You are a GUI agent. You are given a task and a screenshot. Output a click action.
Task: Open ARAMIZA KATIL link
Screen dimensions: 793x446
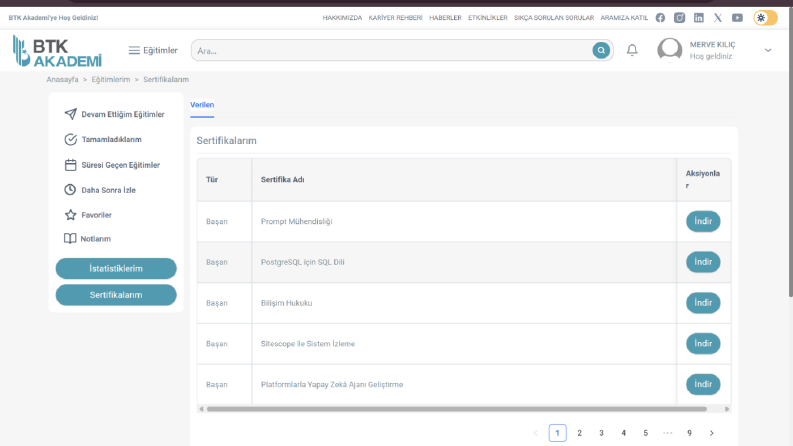pyautogui.click(x=624, y=18)
